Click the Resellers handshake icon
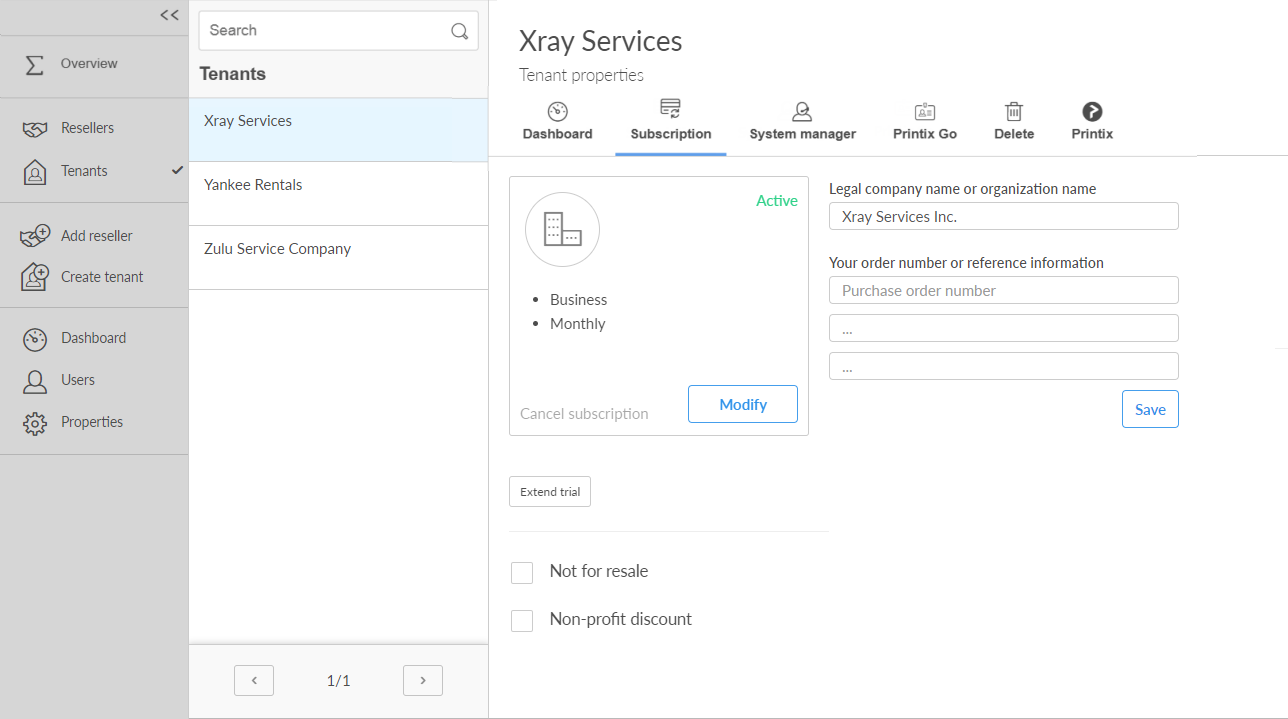 click(x=34, y=129)
